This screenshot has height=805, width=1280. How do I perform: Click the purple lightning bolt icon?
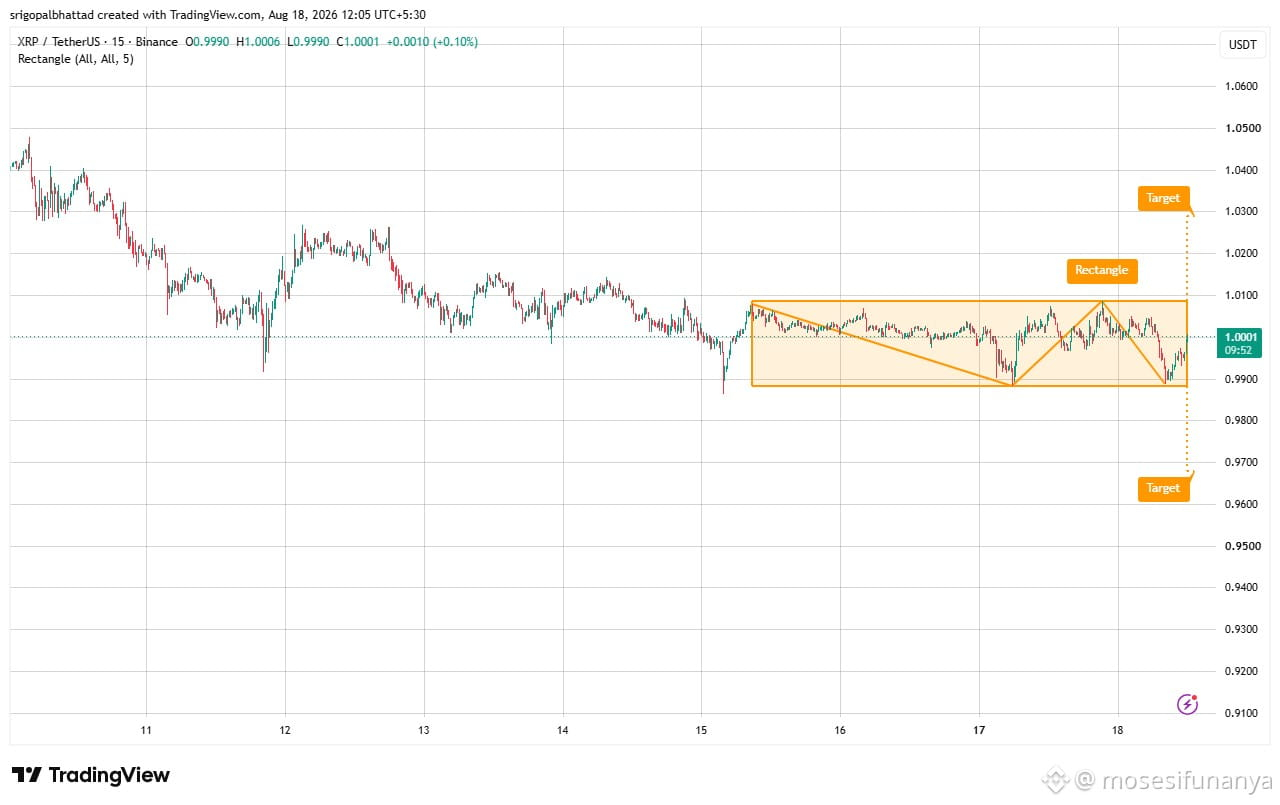[1187, 704]
